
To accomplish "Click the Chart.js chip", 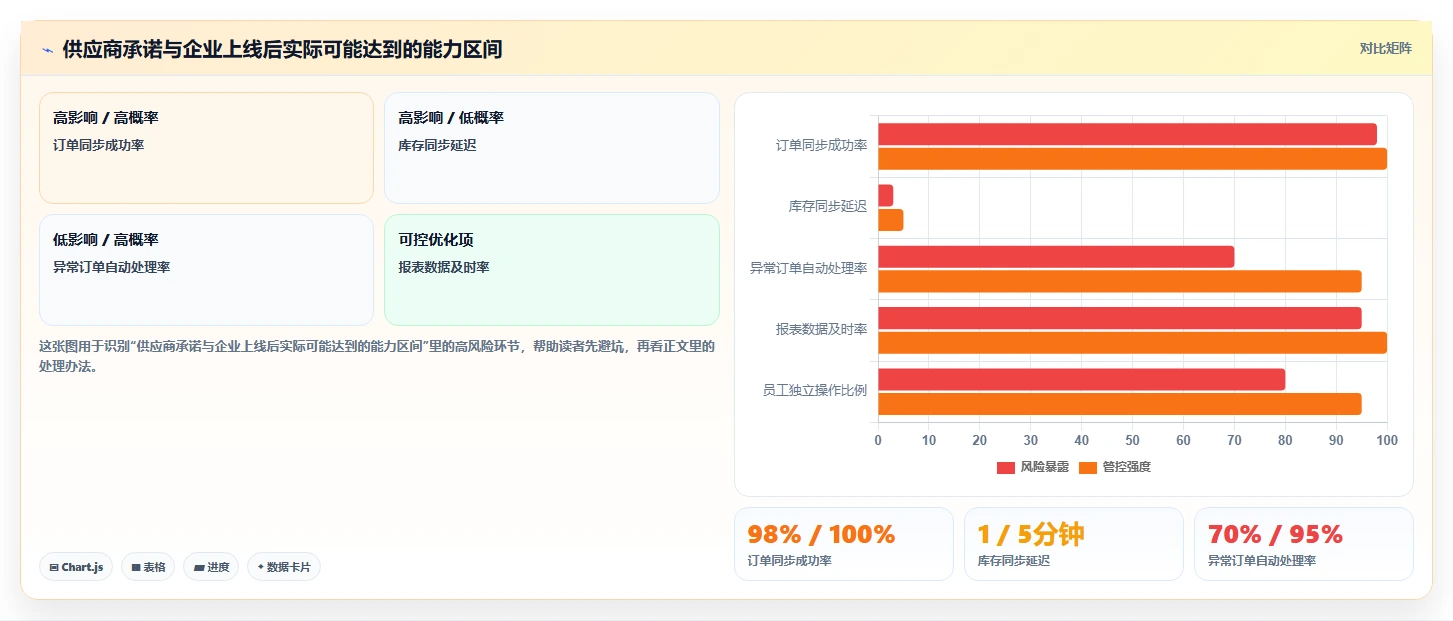I will (76, 567).
